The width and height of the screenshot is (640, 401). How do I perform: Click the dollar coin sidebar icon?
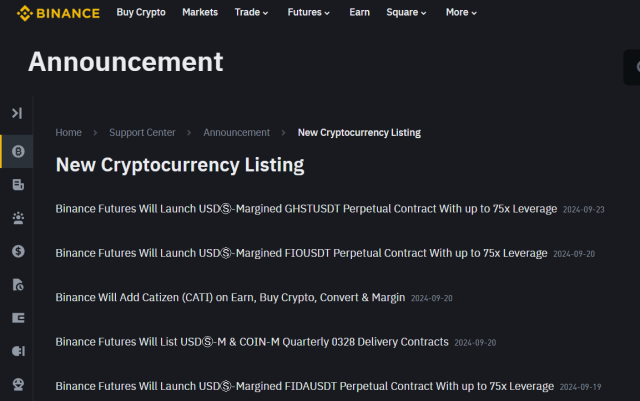tap(18, 251)
